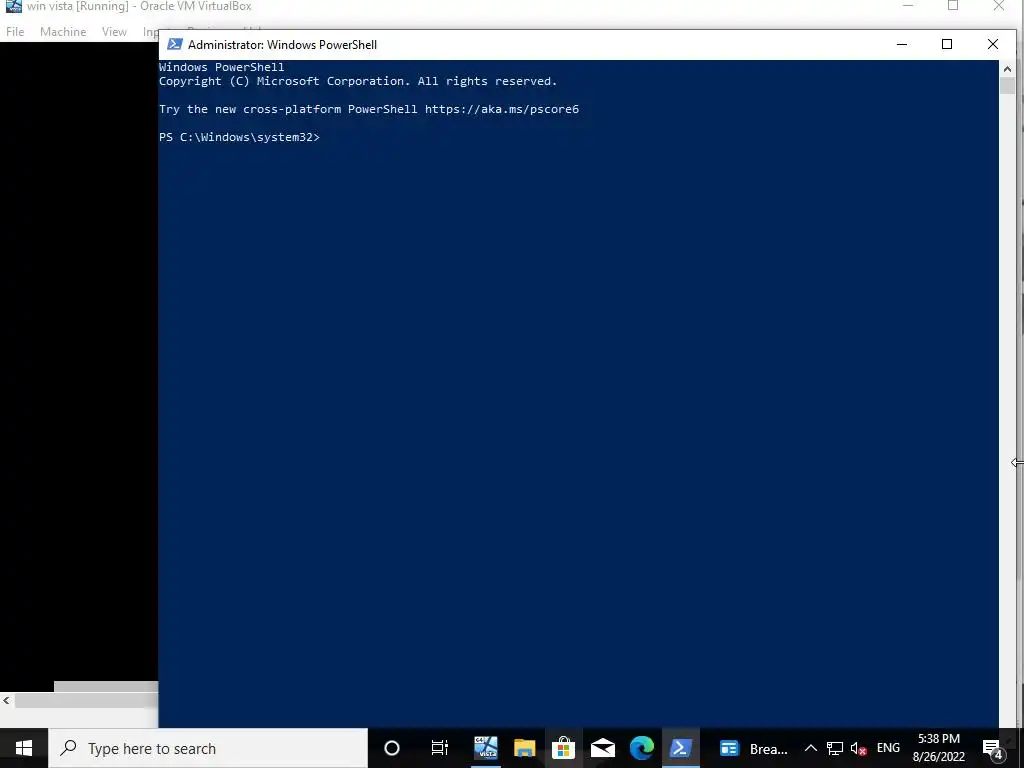Open the network status tray icon
The height and width of the screenshot is (768, 1024).
835,748
